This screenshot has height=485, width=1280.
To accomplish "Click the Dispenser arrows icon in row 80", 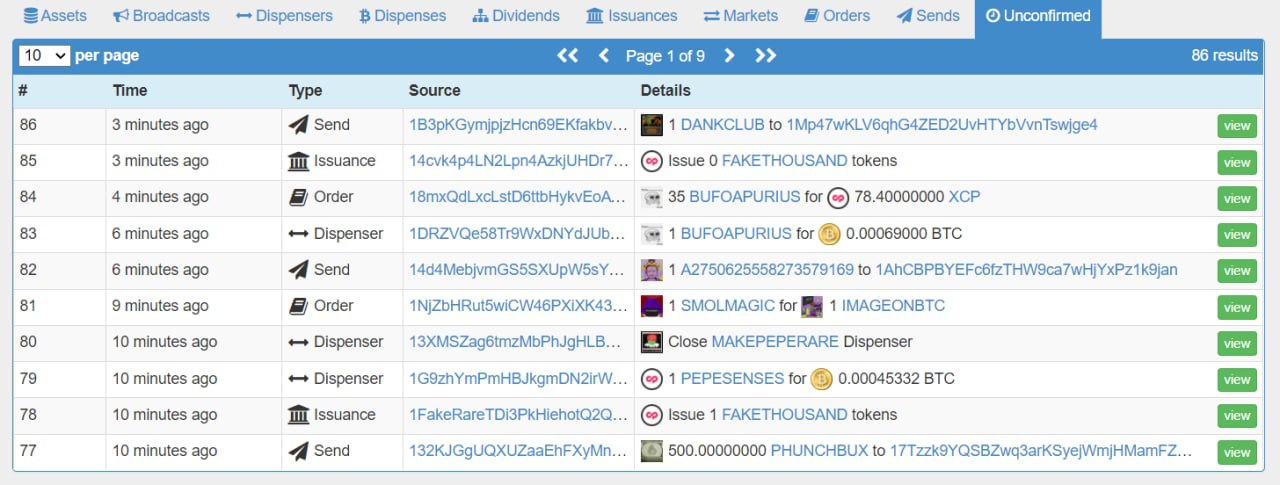I will click(x=298, y=342).
